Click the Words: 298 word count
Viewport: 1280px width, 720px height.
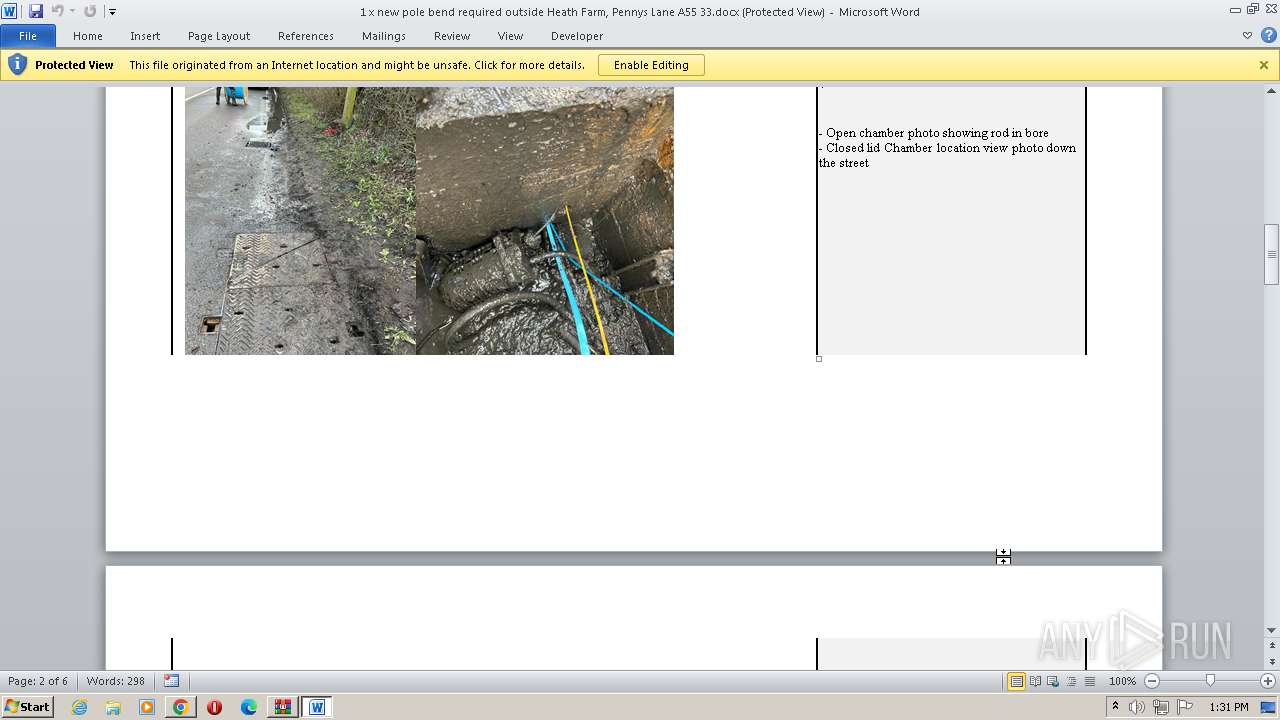click(x=116, y=681)
